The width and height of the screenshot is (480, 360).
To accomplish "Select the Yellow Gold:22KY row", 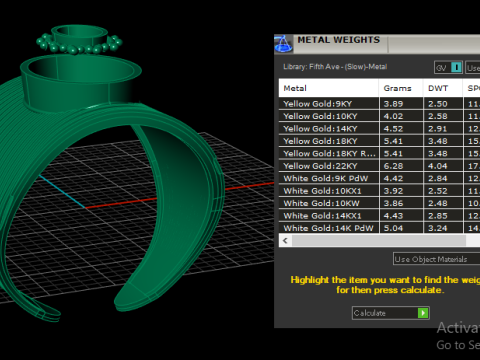I will (379, 166).
